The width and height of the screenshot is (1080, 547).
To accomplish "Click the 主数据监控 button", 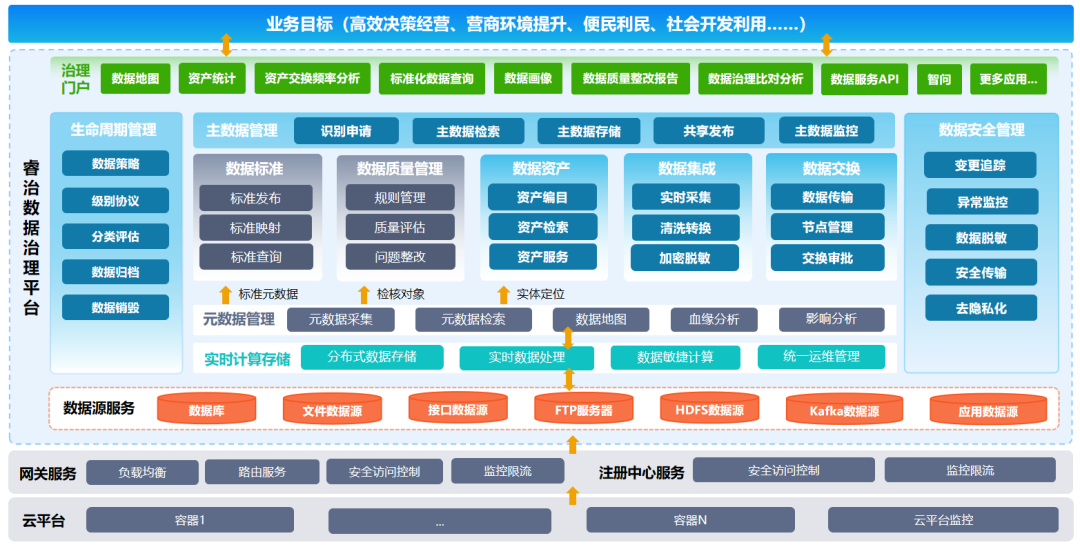I will coord(826,131).
